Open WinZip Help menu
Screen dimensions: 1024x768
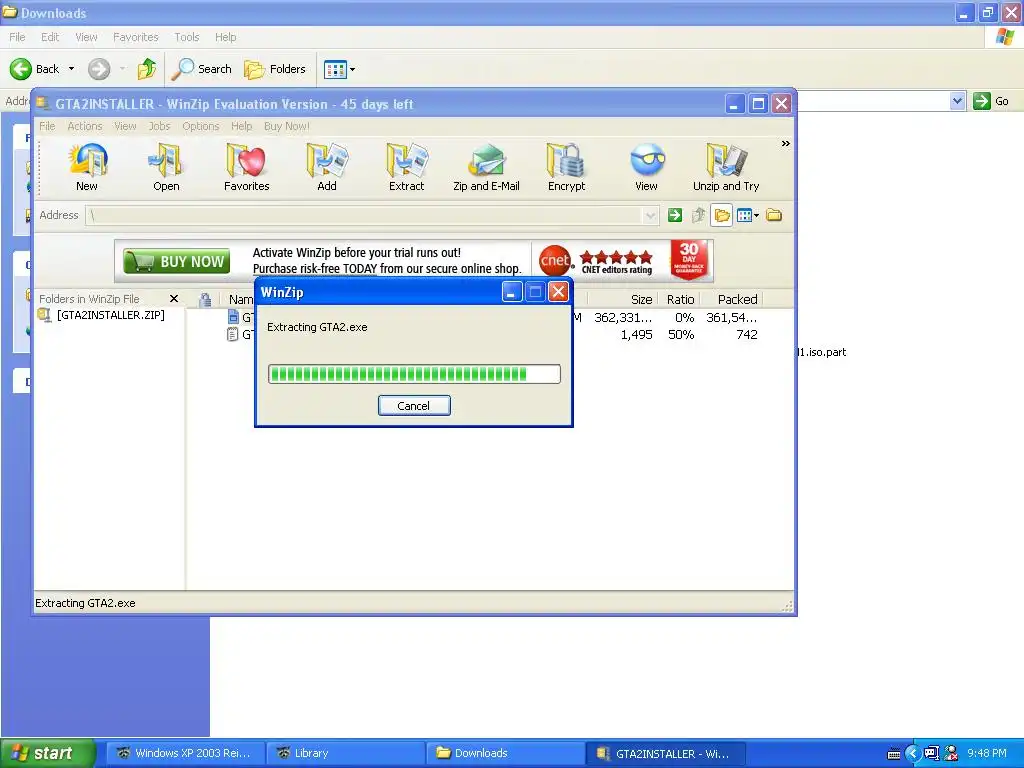click(x=241, y=126)
